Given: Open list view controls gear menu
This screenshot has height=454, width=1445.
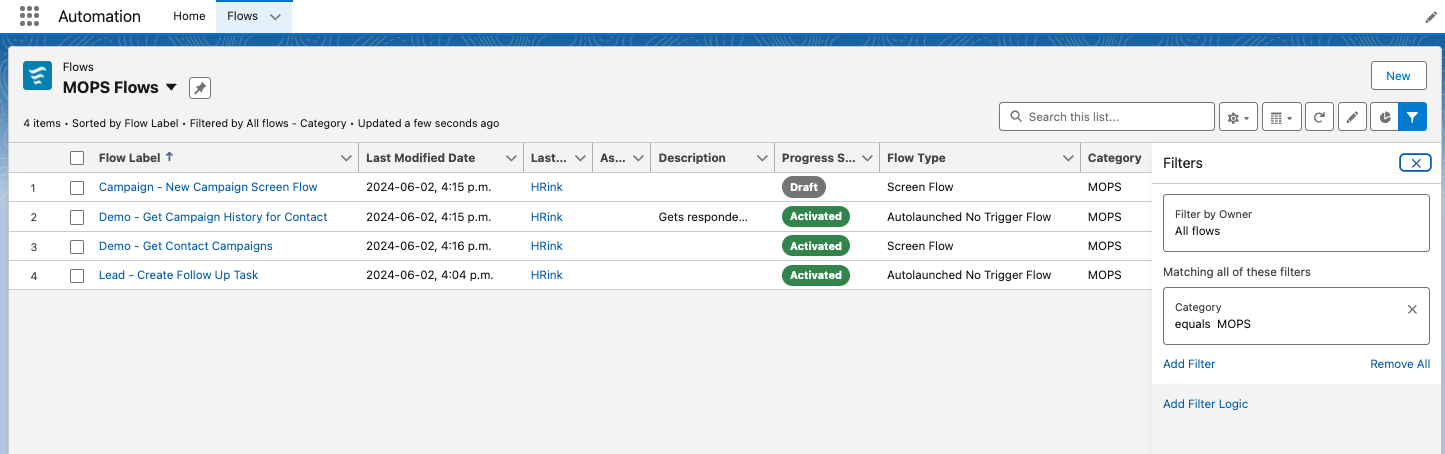Looking at the screenshot, I should pyautogui.click(x=1238, y=117).
